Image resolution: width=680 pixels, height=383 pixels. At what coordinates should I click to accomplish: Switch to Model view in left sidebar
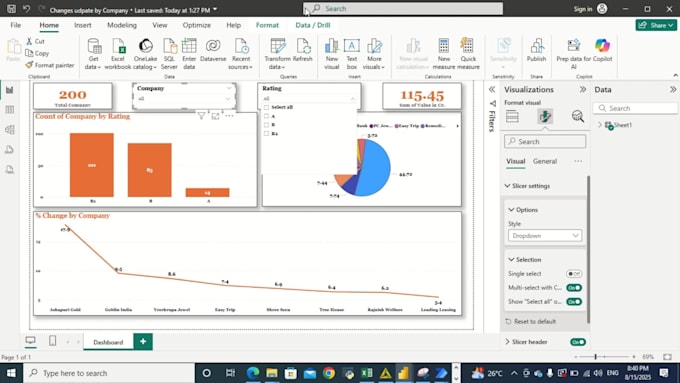[10, 130]
